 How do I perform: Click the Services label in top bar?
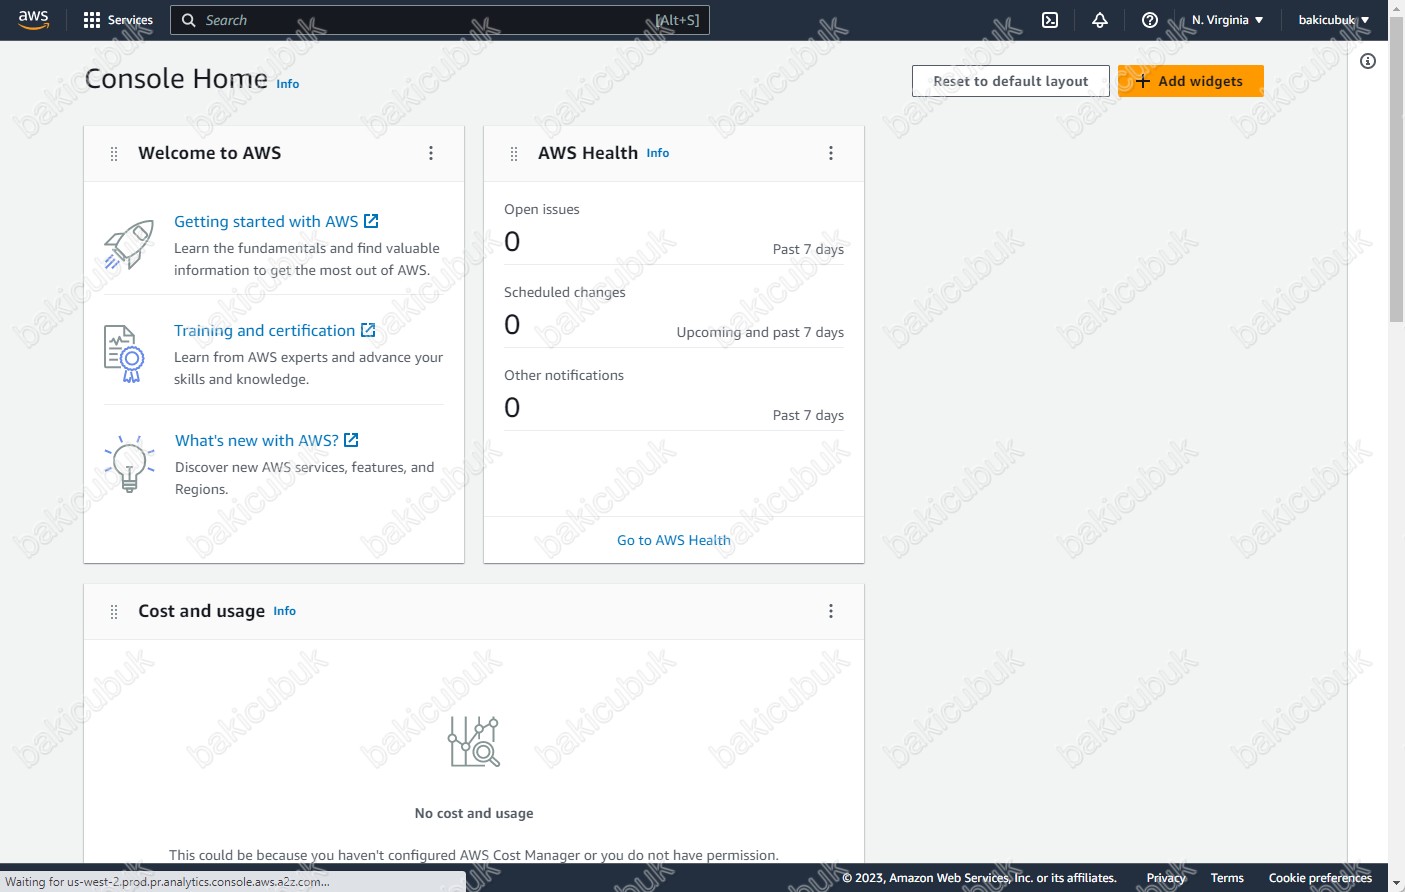[130, 20]
